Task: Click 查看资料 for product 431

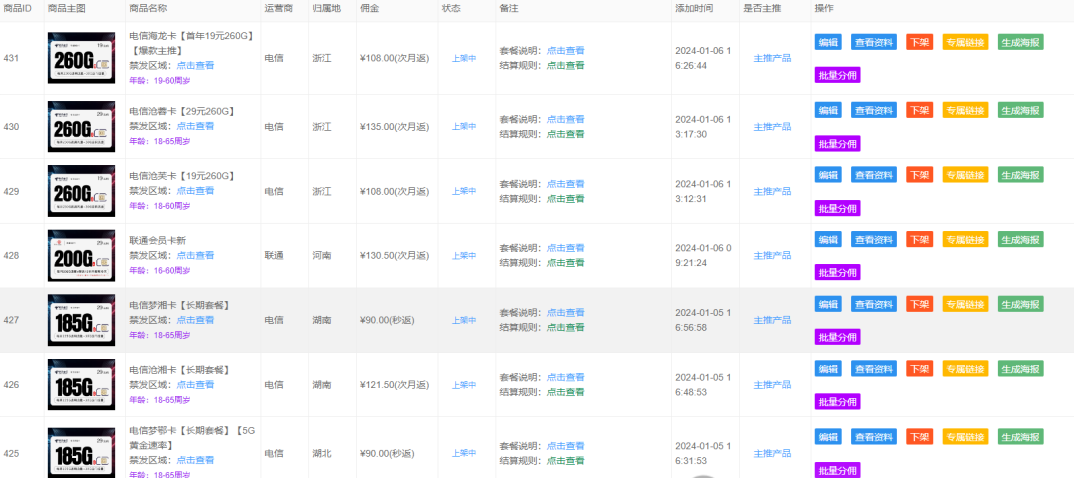Action: pos(874,42)
